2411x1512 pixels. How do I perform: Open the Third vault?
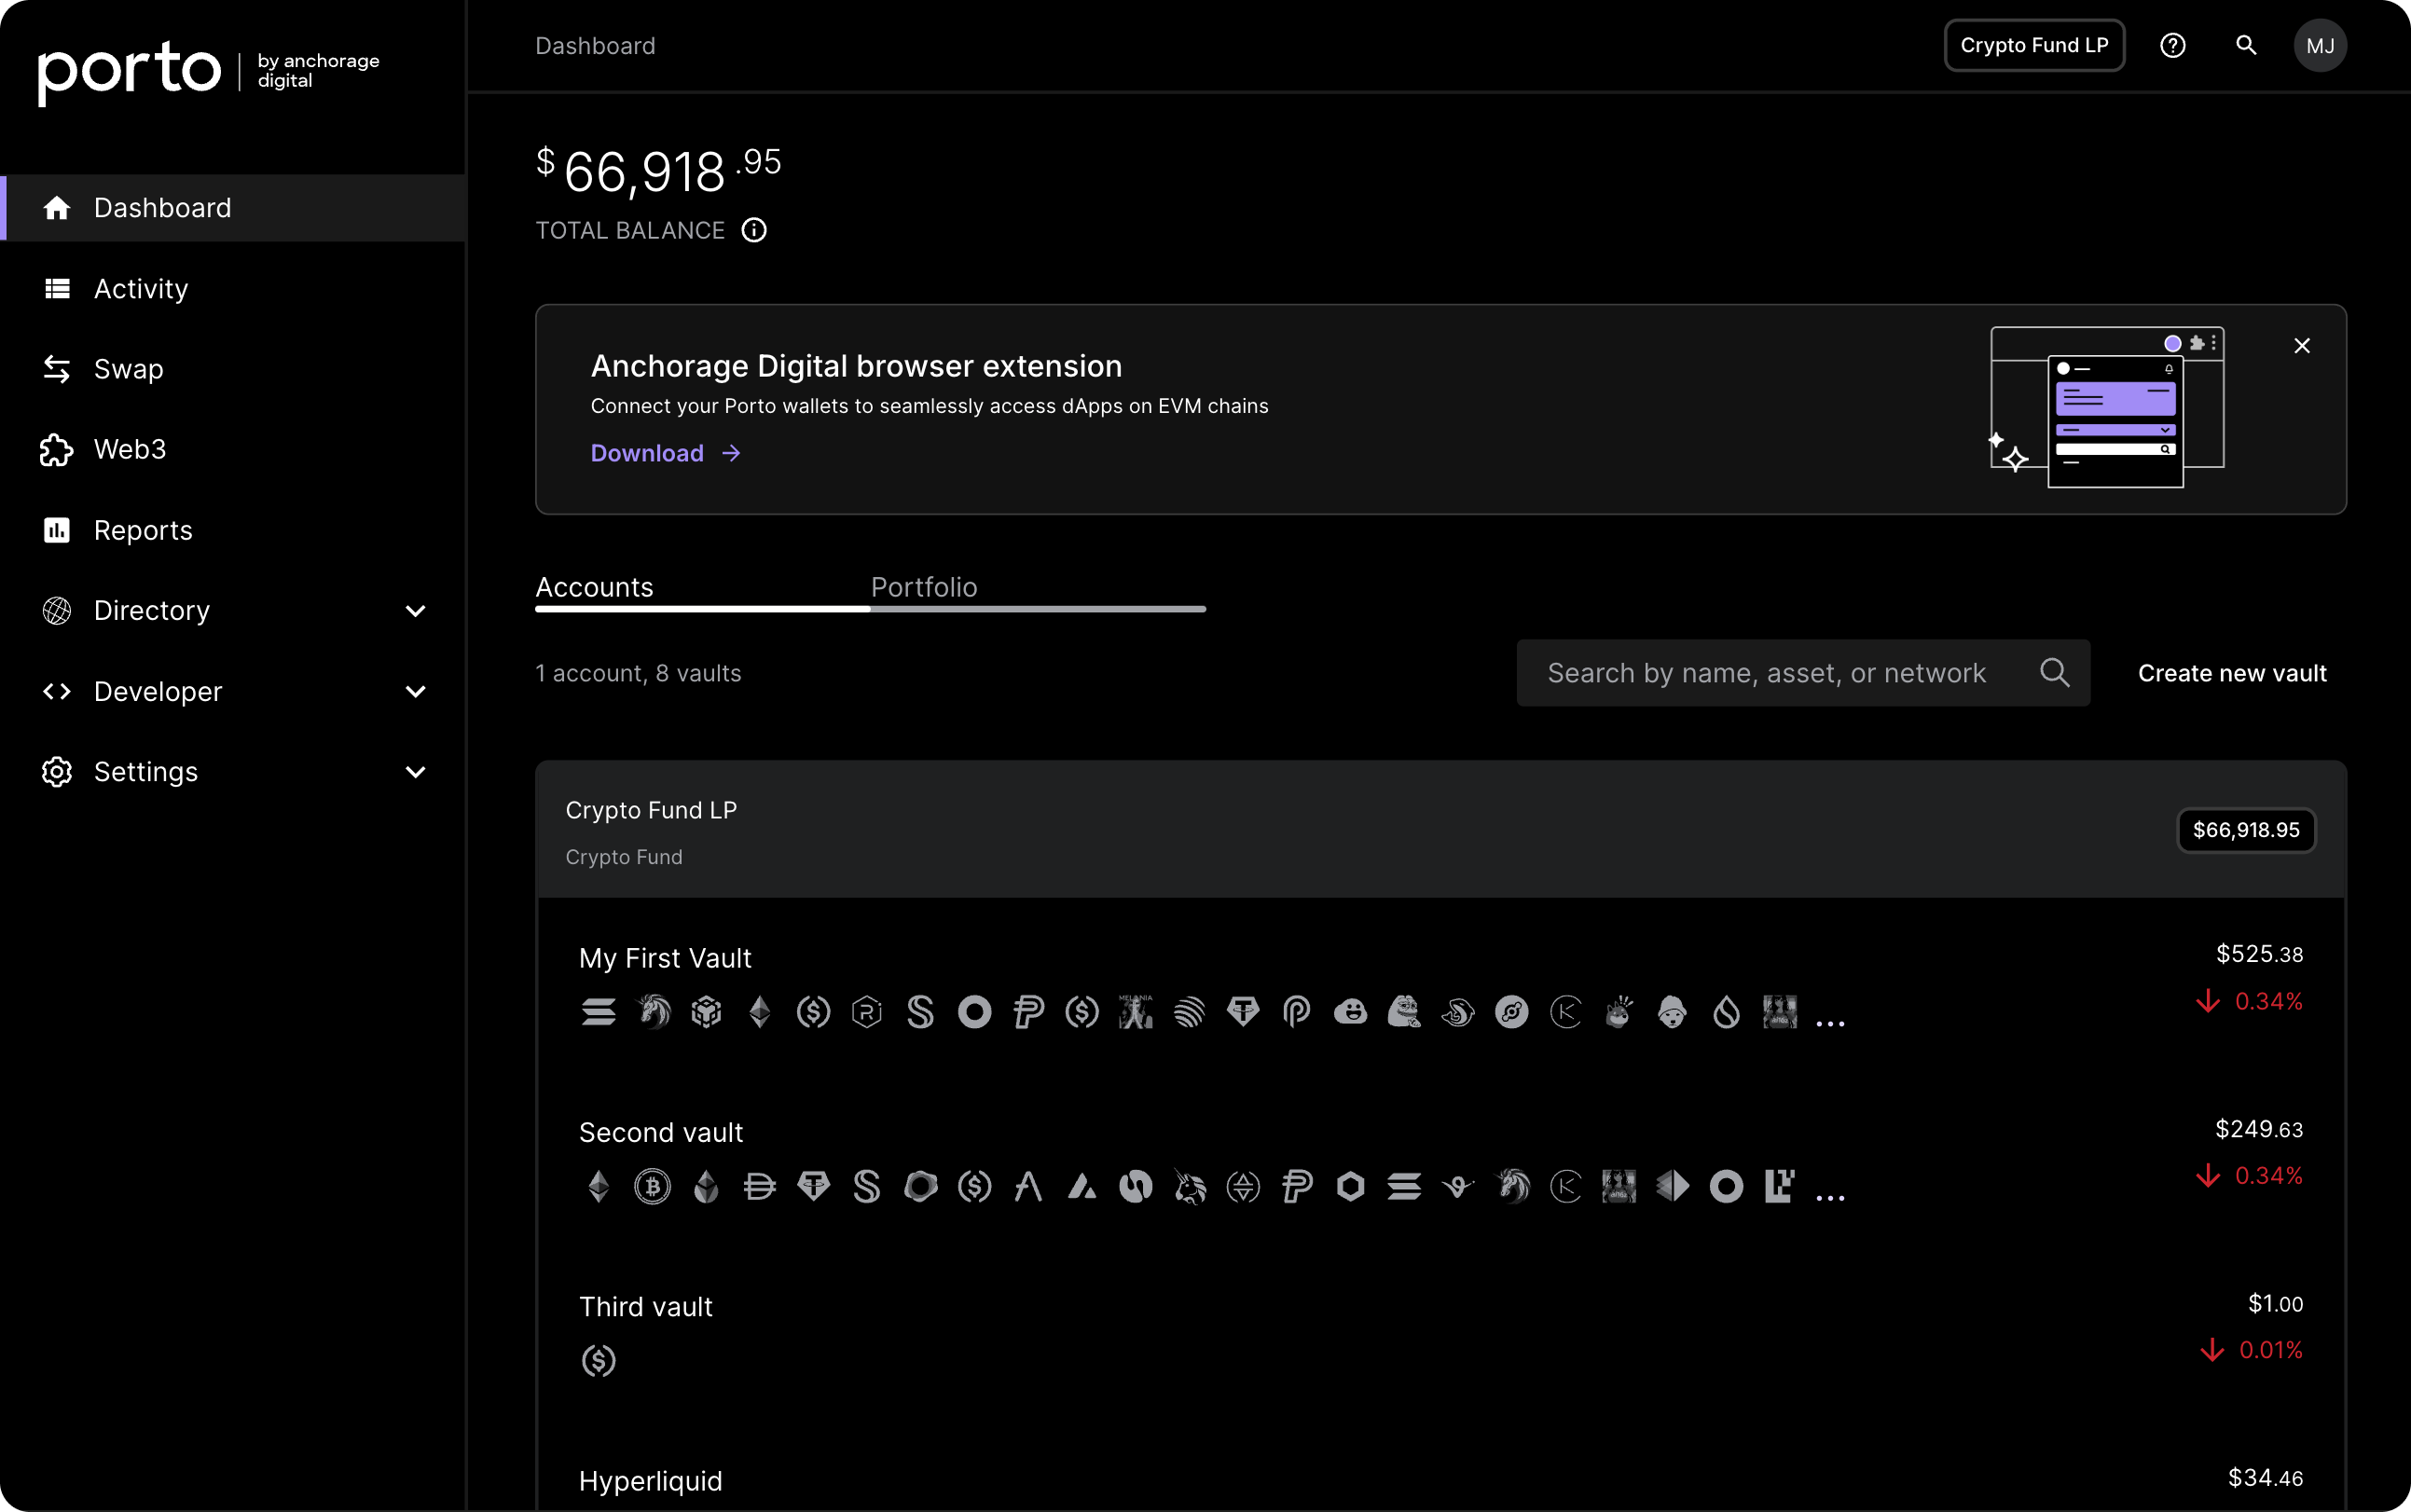point(646,1306)
